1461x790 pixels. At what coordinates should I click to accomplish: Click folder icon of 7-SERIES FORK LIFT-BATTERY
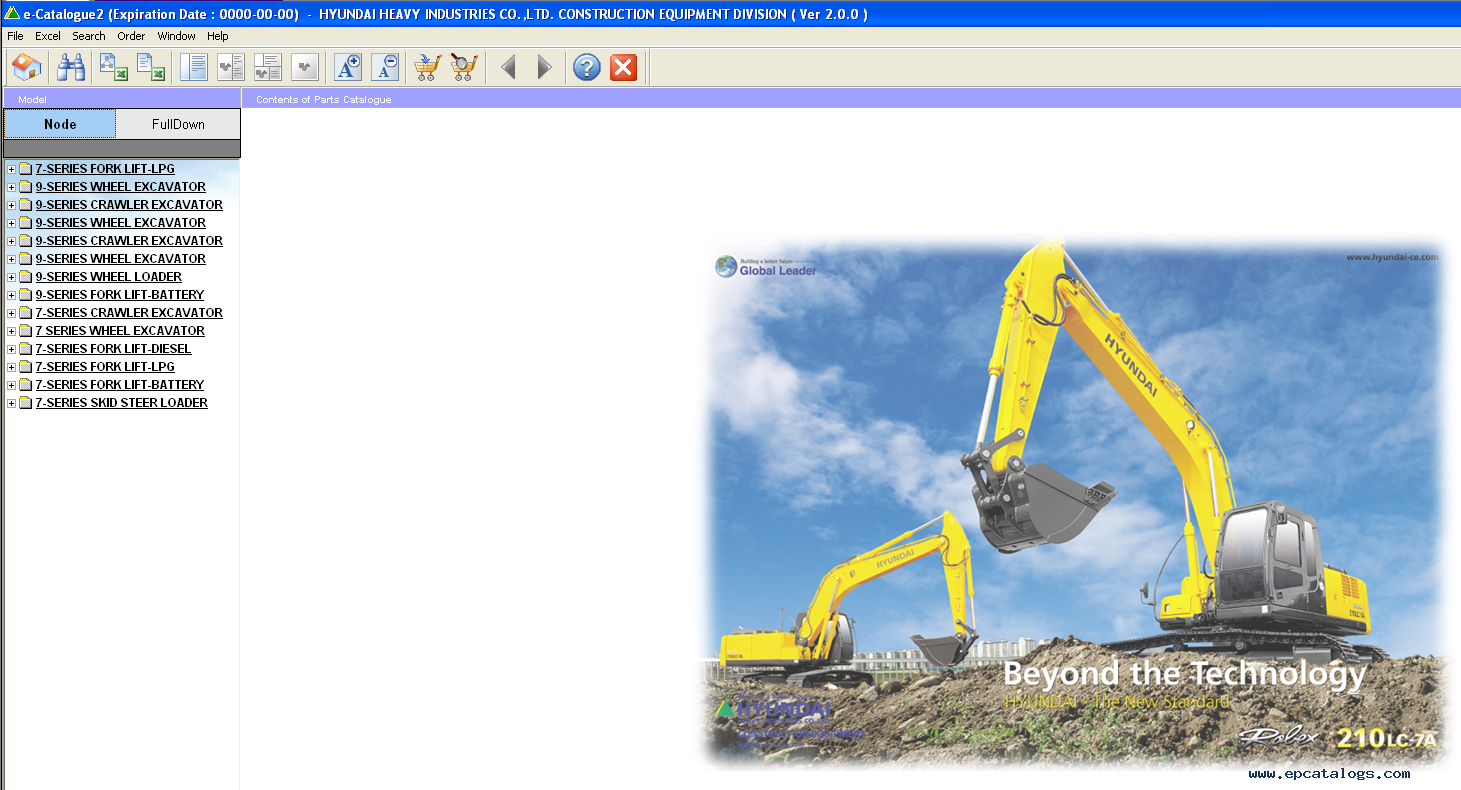tap(26, 385)
